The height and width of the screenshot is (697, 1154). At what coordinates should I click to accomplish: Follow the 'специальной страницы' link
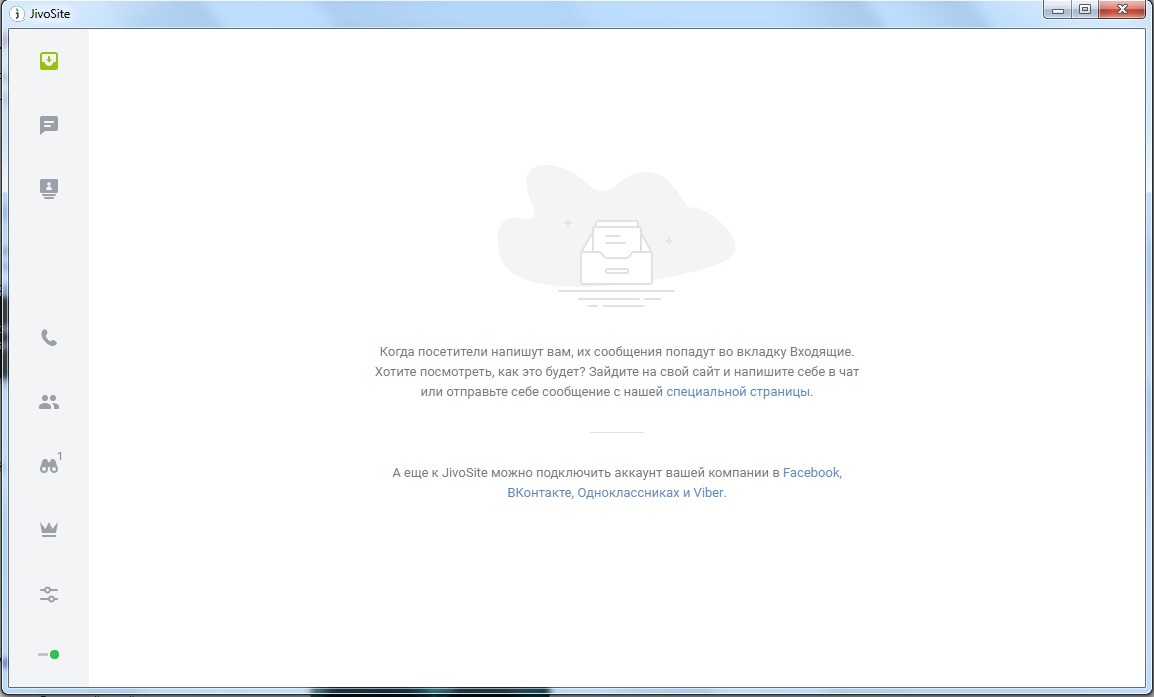pos(737,392)
